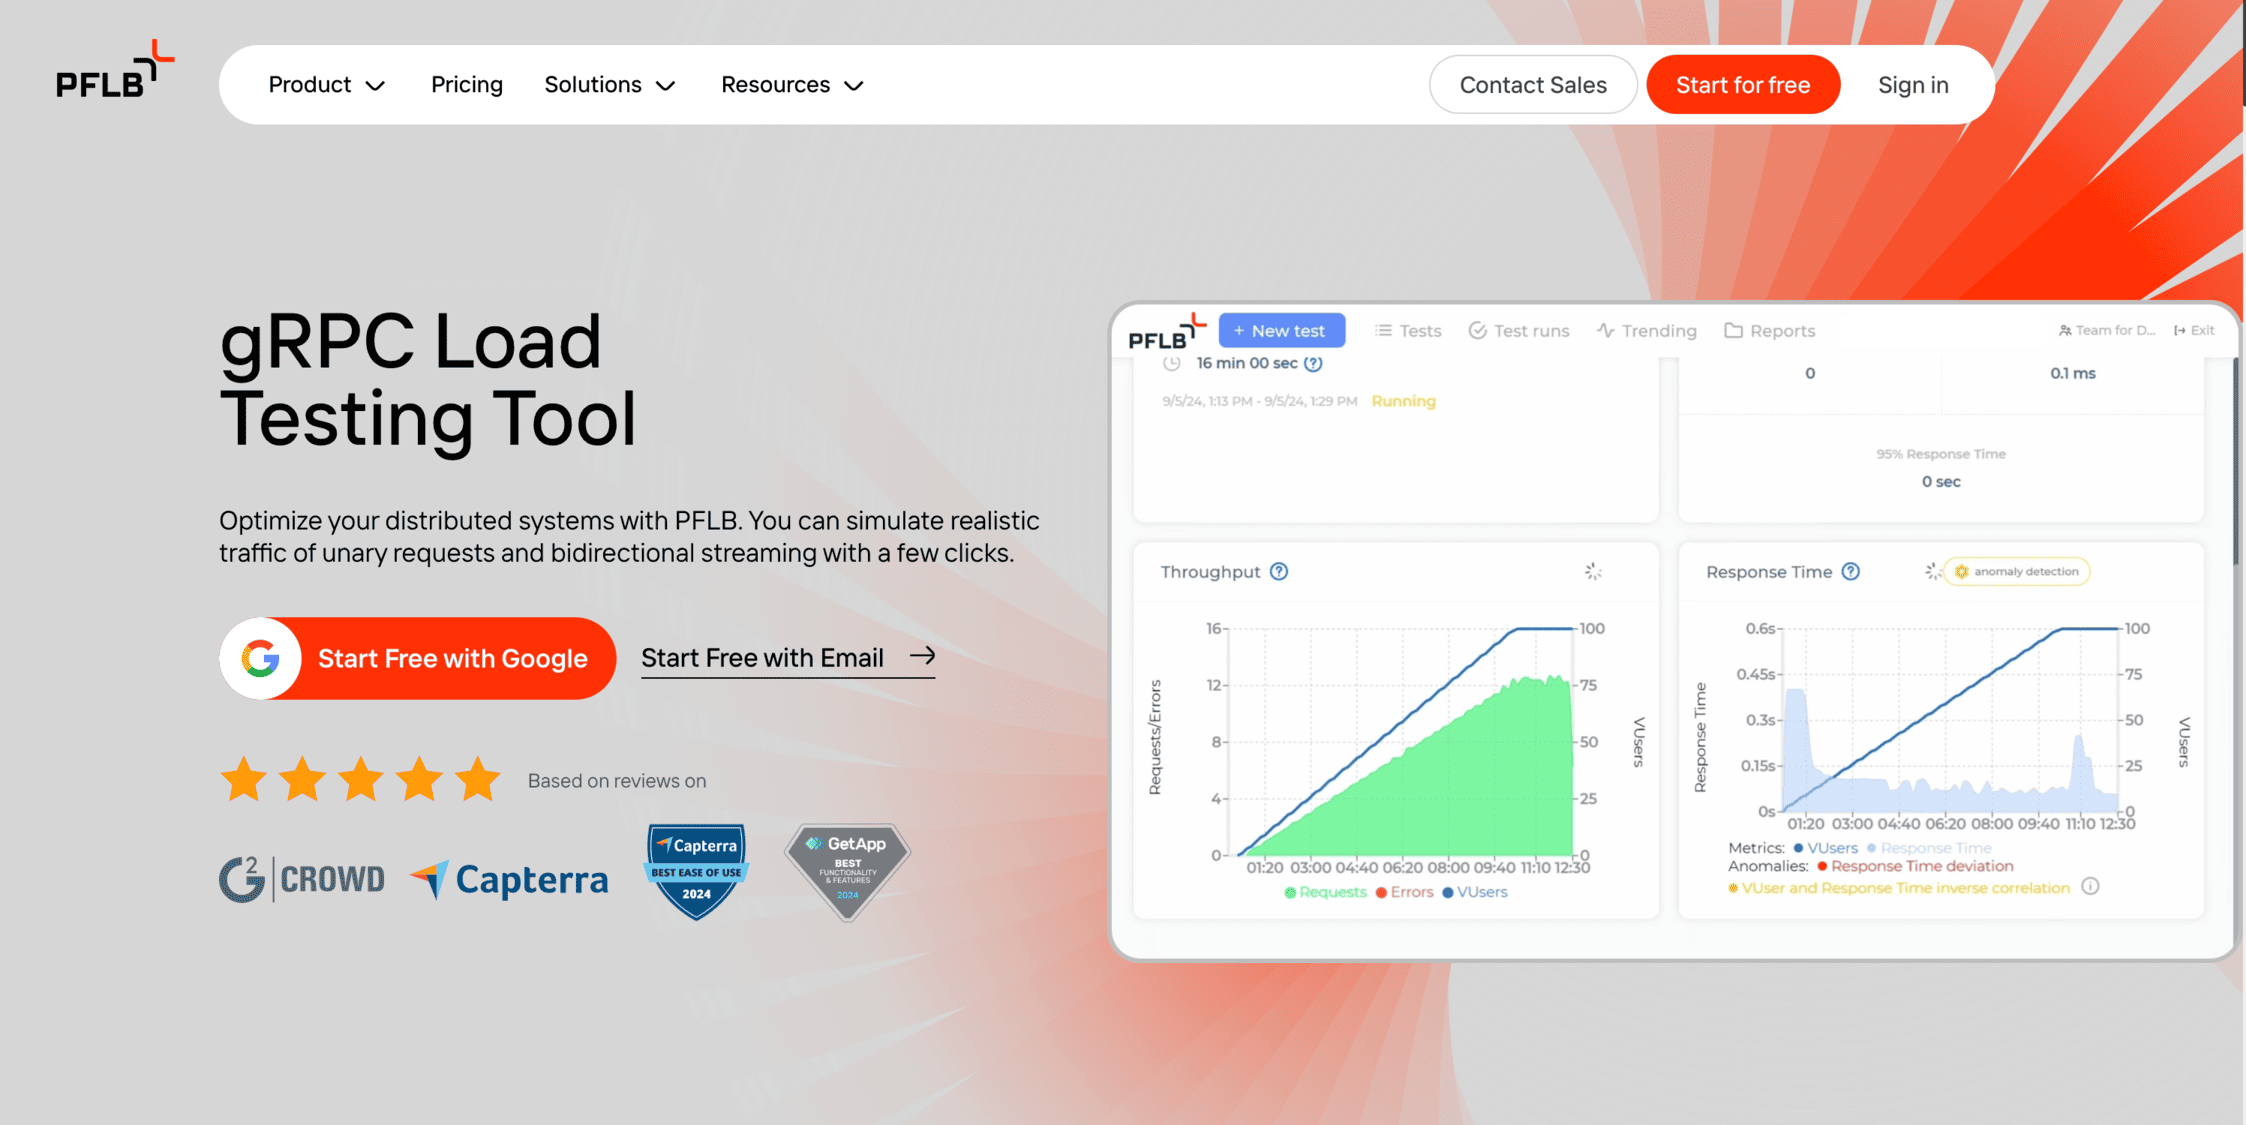Image resolution: width=2246 pixels, height=1125 pixels.
Task: Open the Tests tab in dashboard
Action: (x=1408, y=330)
